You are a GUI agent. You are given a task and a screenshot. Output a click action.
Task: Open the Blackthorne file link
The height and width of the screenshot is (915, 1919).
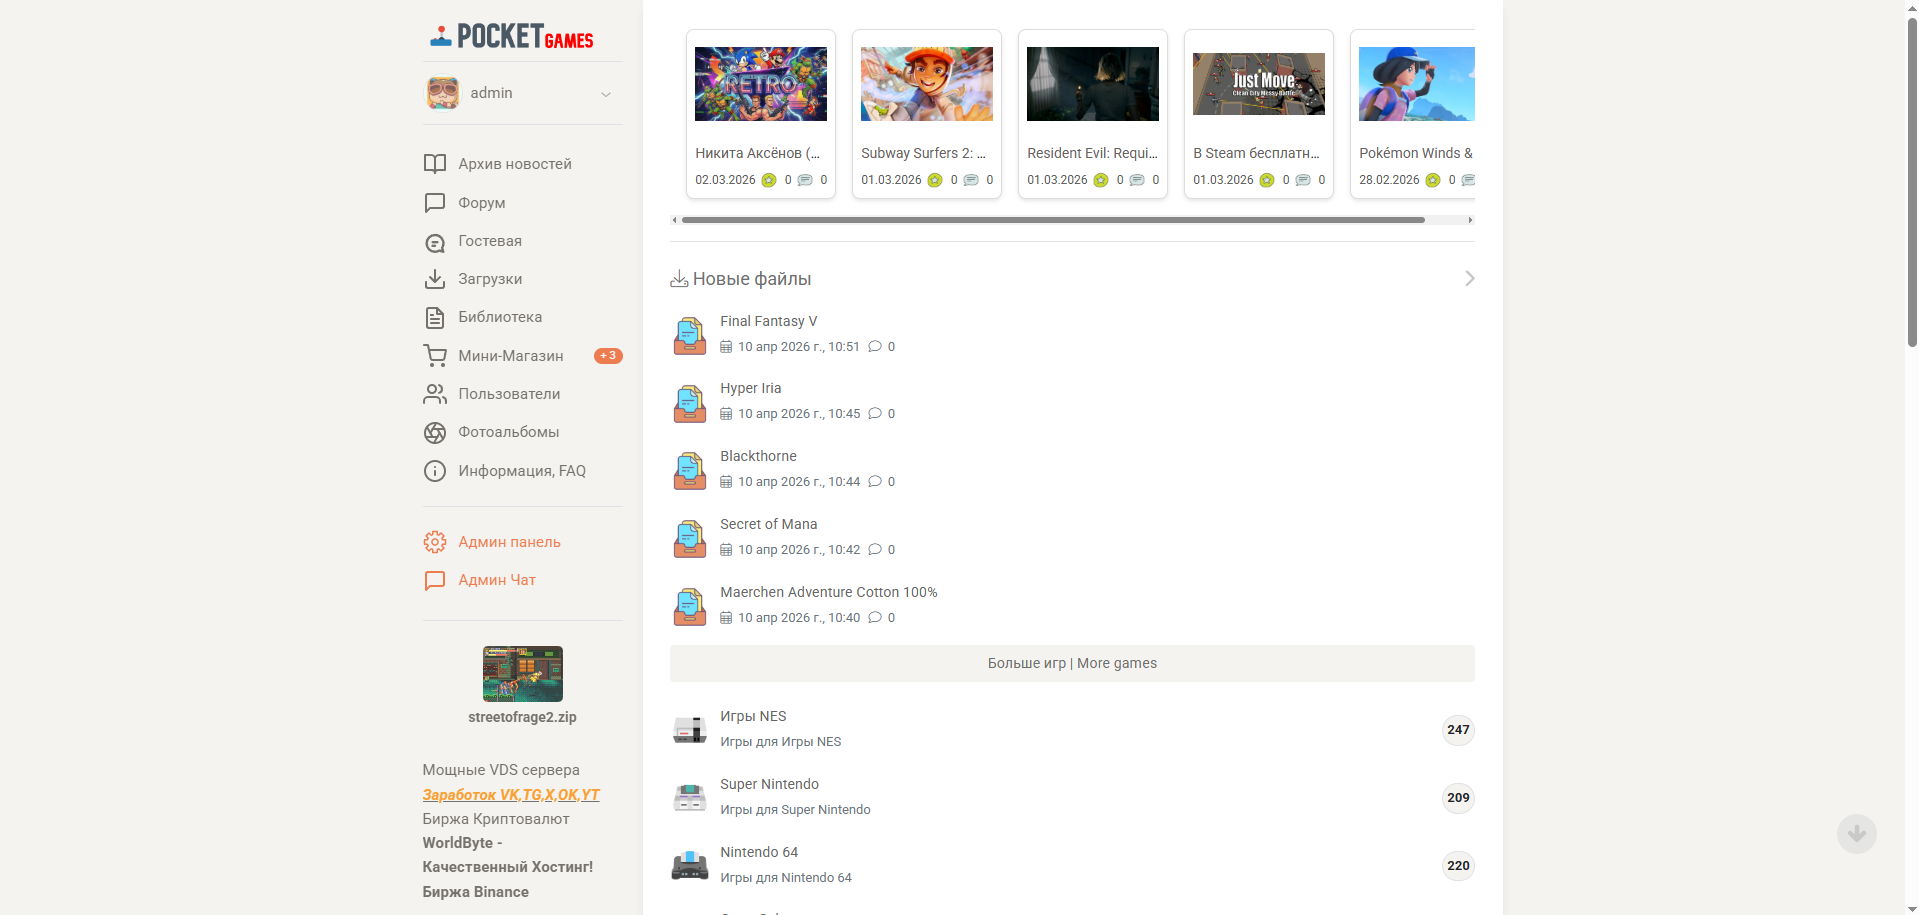(758, 456)
